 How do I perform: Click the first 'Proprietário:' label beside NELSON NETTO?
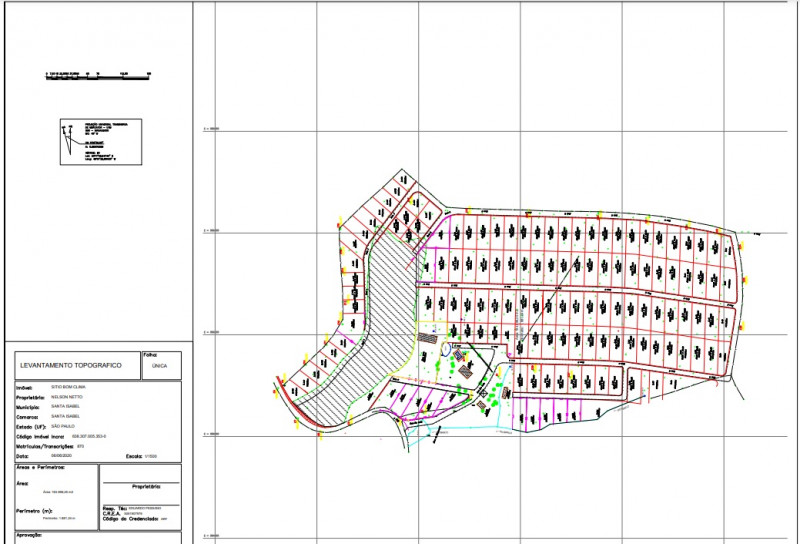click(x=30, y=398)
